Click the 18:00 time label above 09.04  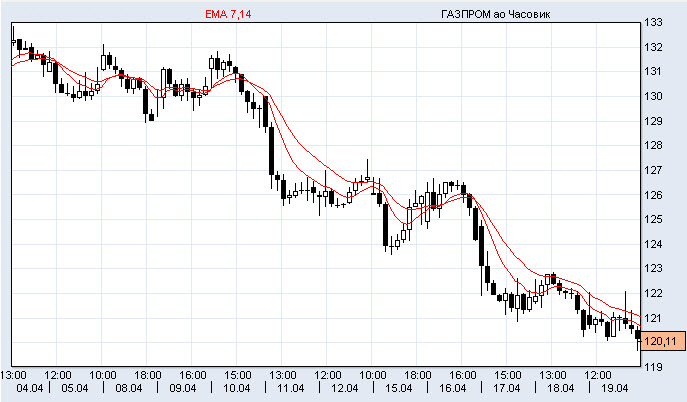tap(148, 375)
